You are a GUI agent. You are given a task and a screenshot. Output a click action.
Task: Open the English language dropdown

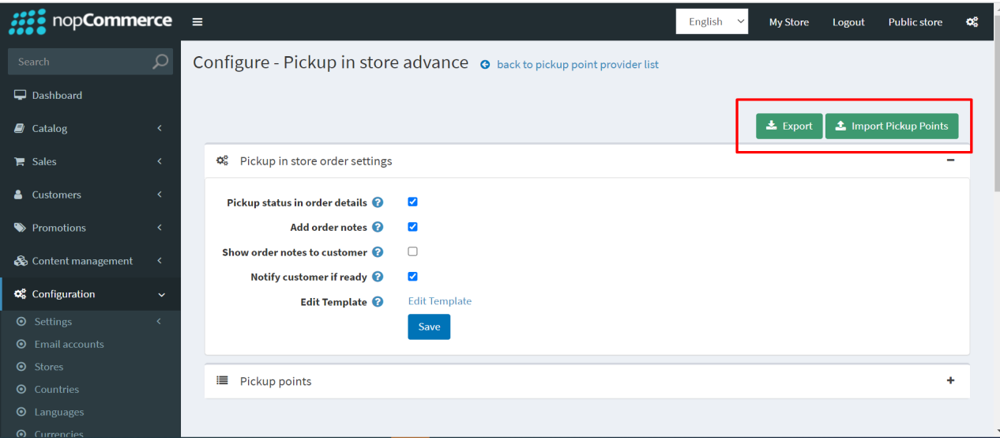click(712, 22)
